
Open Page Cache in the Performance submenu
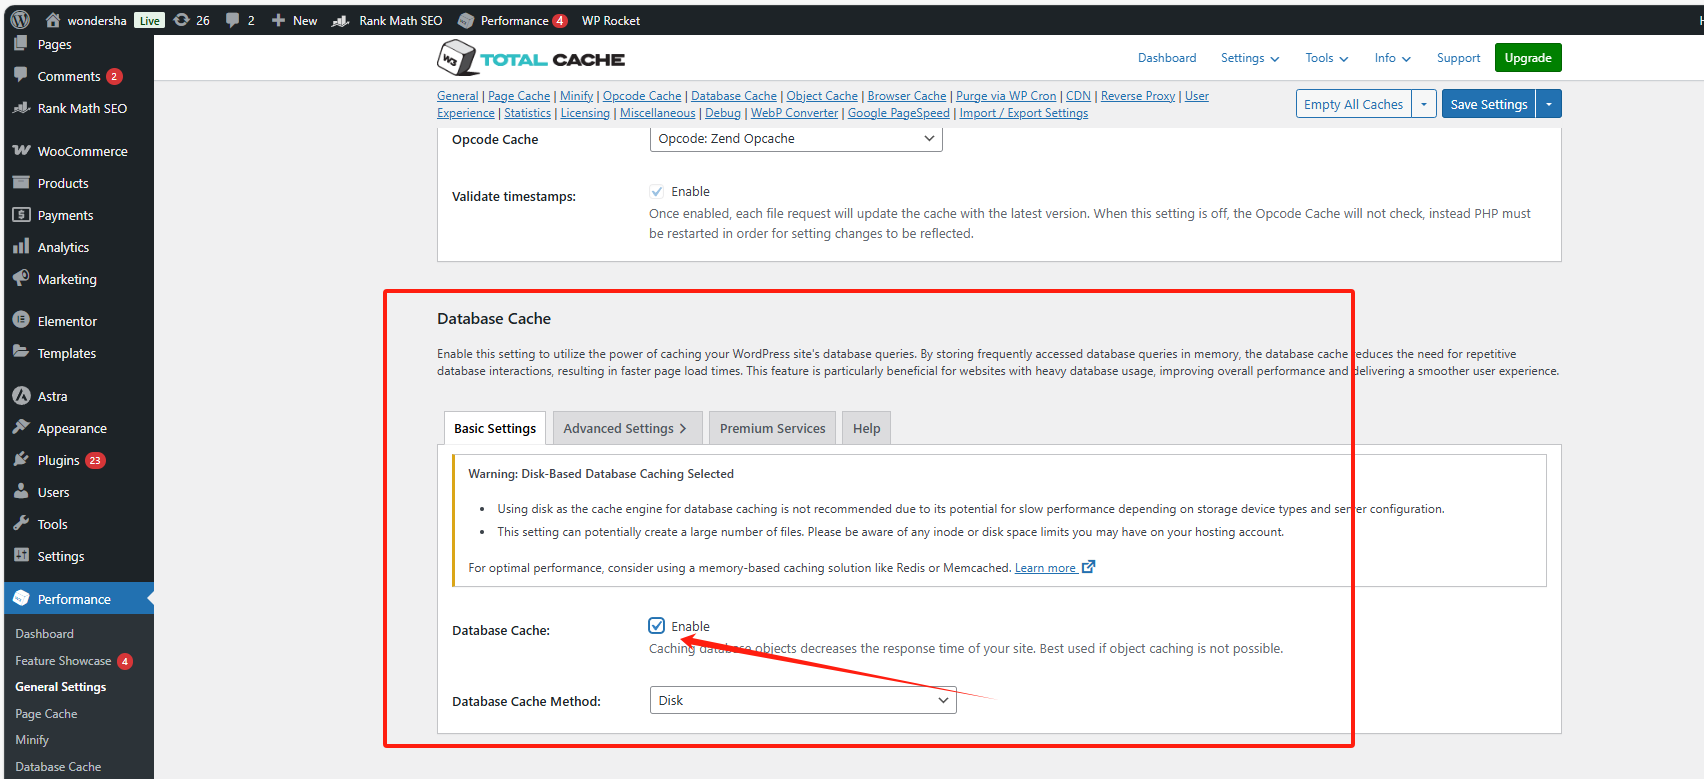pyautogui.click(x=46, y=714)
